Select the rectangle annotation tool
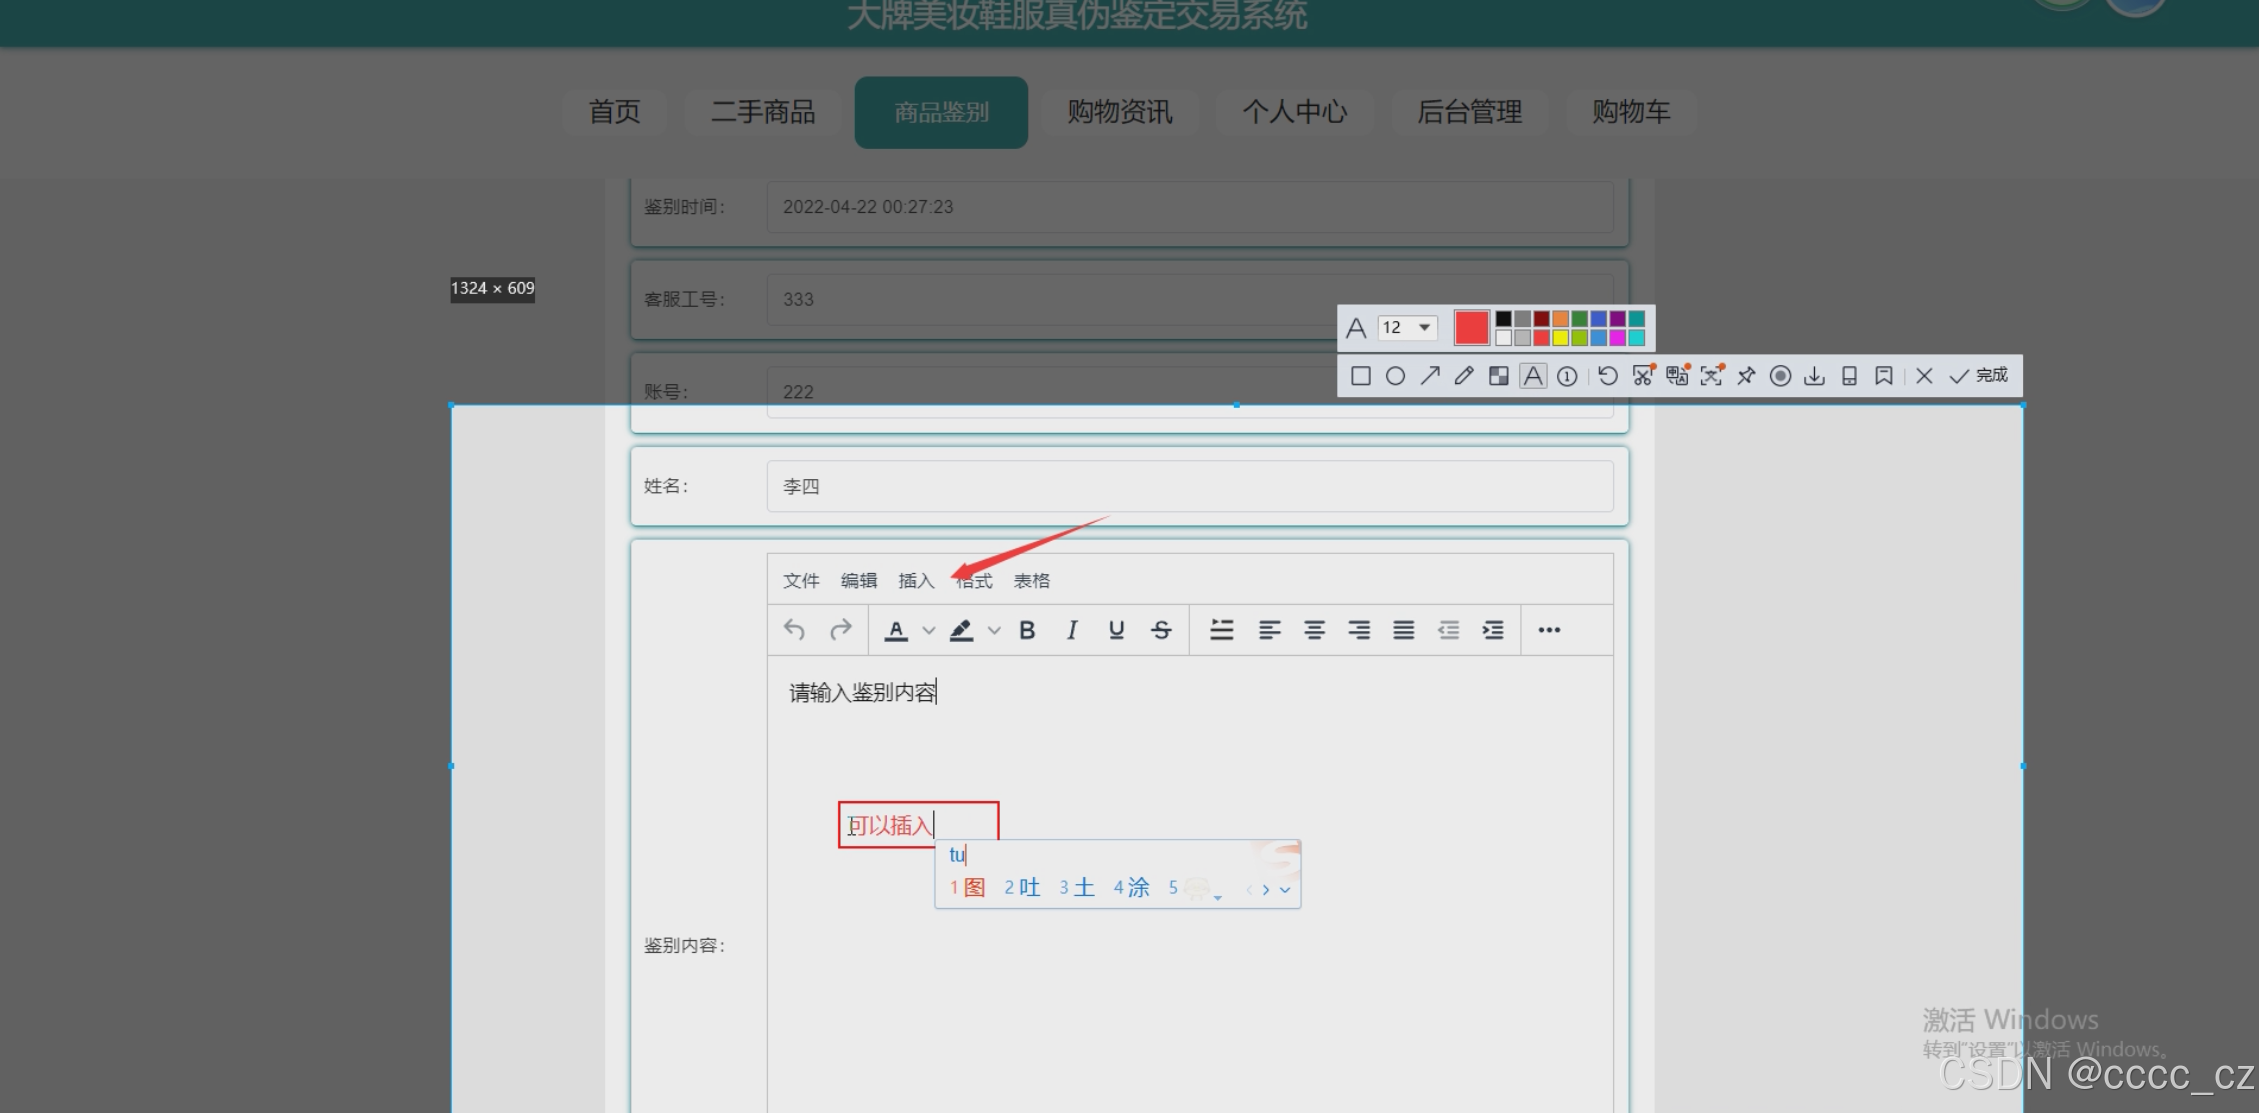The width and height of the screenshot is (2259, 1113). 1360,376
